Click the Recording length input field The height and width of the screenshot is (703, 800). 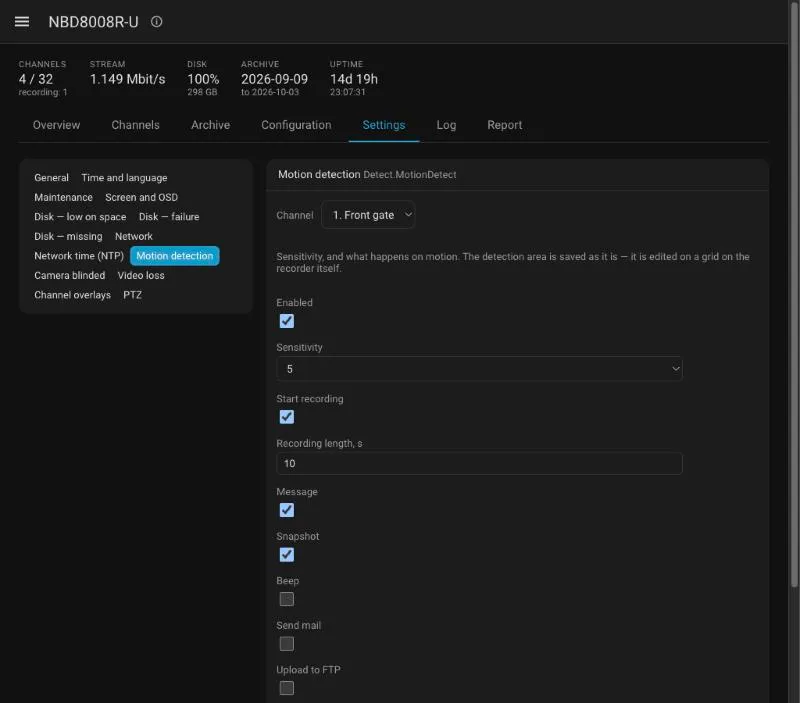pyautogui.click(x=479, y=463)
